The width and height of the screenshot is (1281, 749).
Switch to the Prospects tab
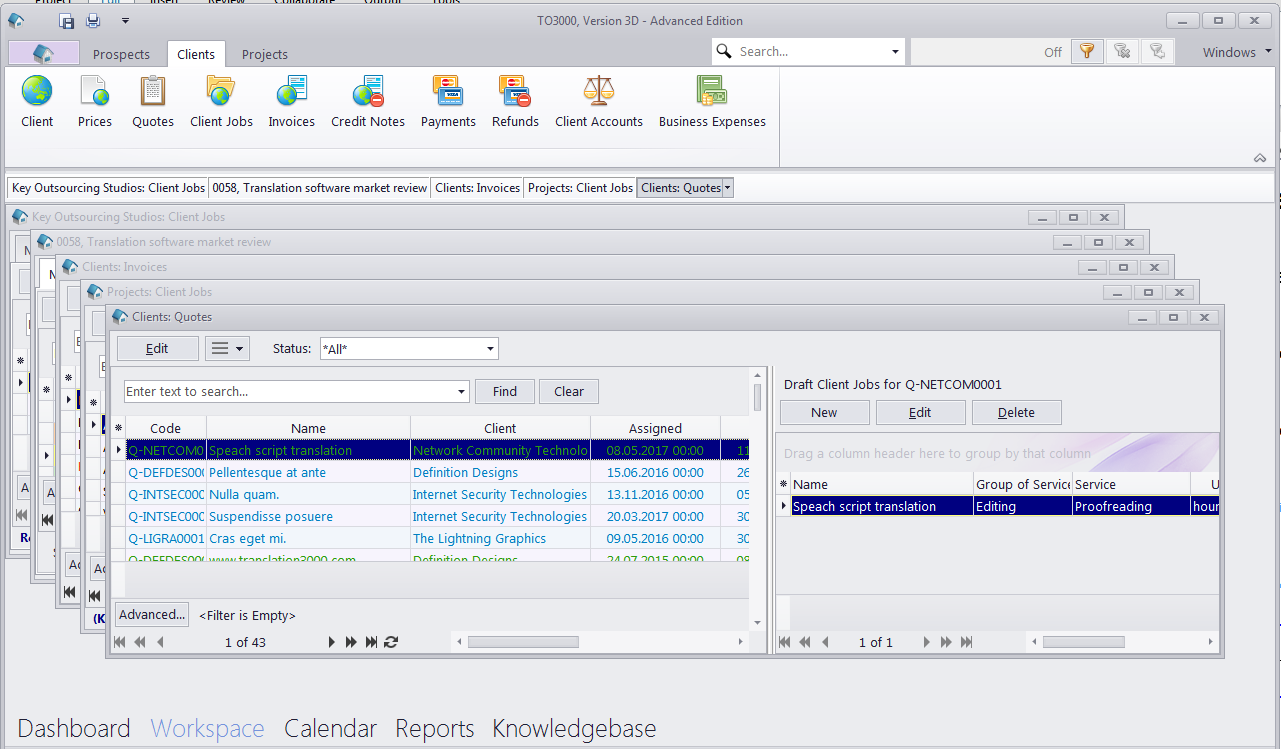click(121, 54)
